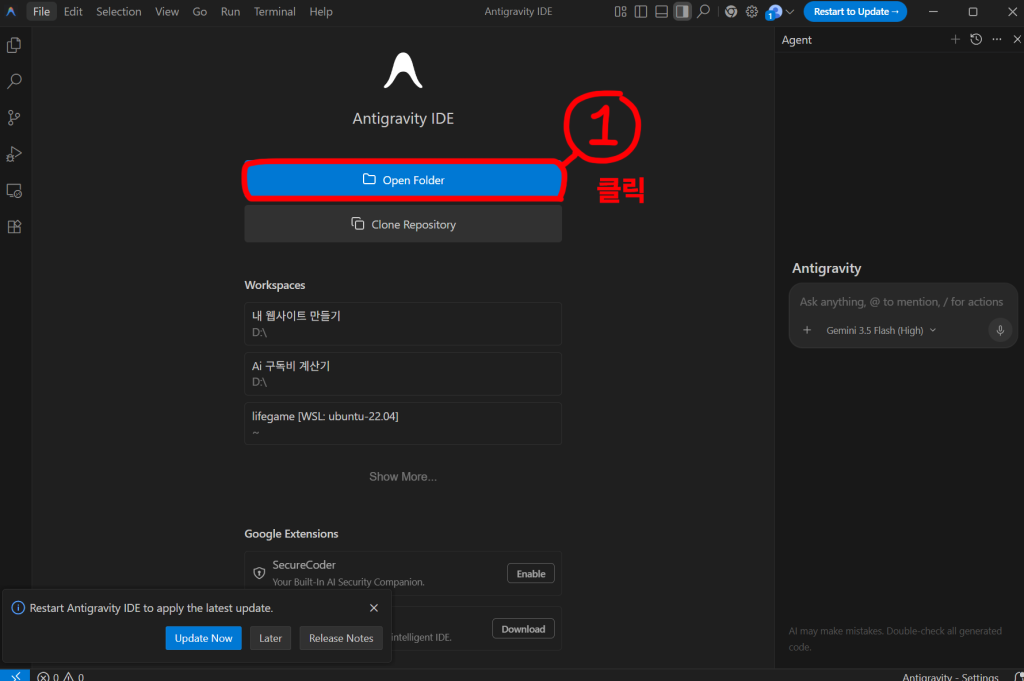Open the View menu
The width and height of the screenshot is (1024, 681).
point(167,12)
